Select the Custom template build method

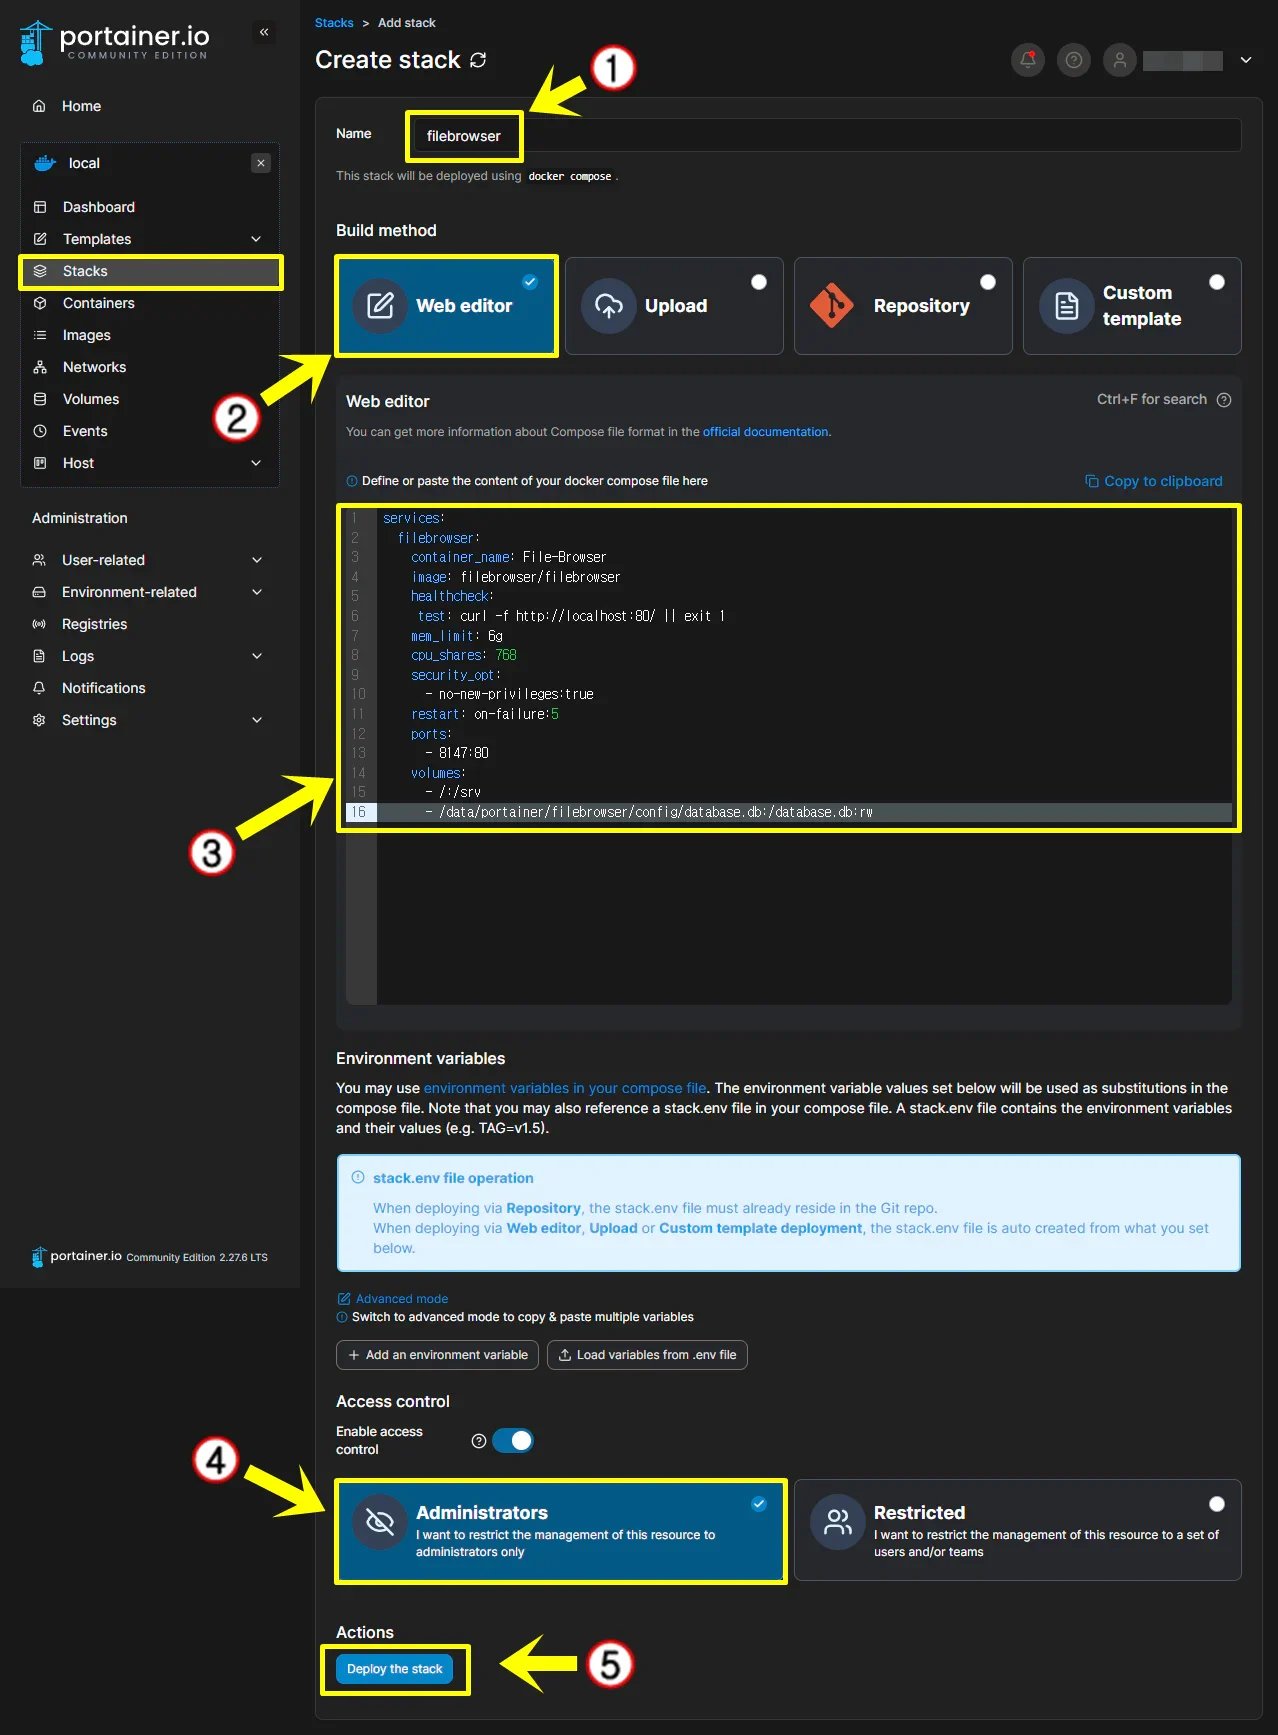pos(1132,306)
